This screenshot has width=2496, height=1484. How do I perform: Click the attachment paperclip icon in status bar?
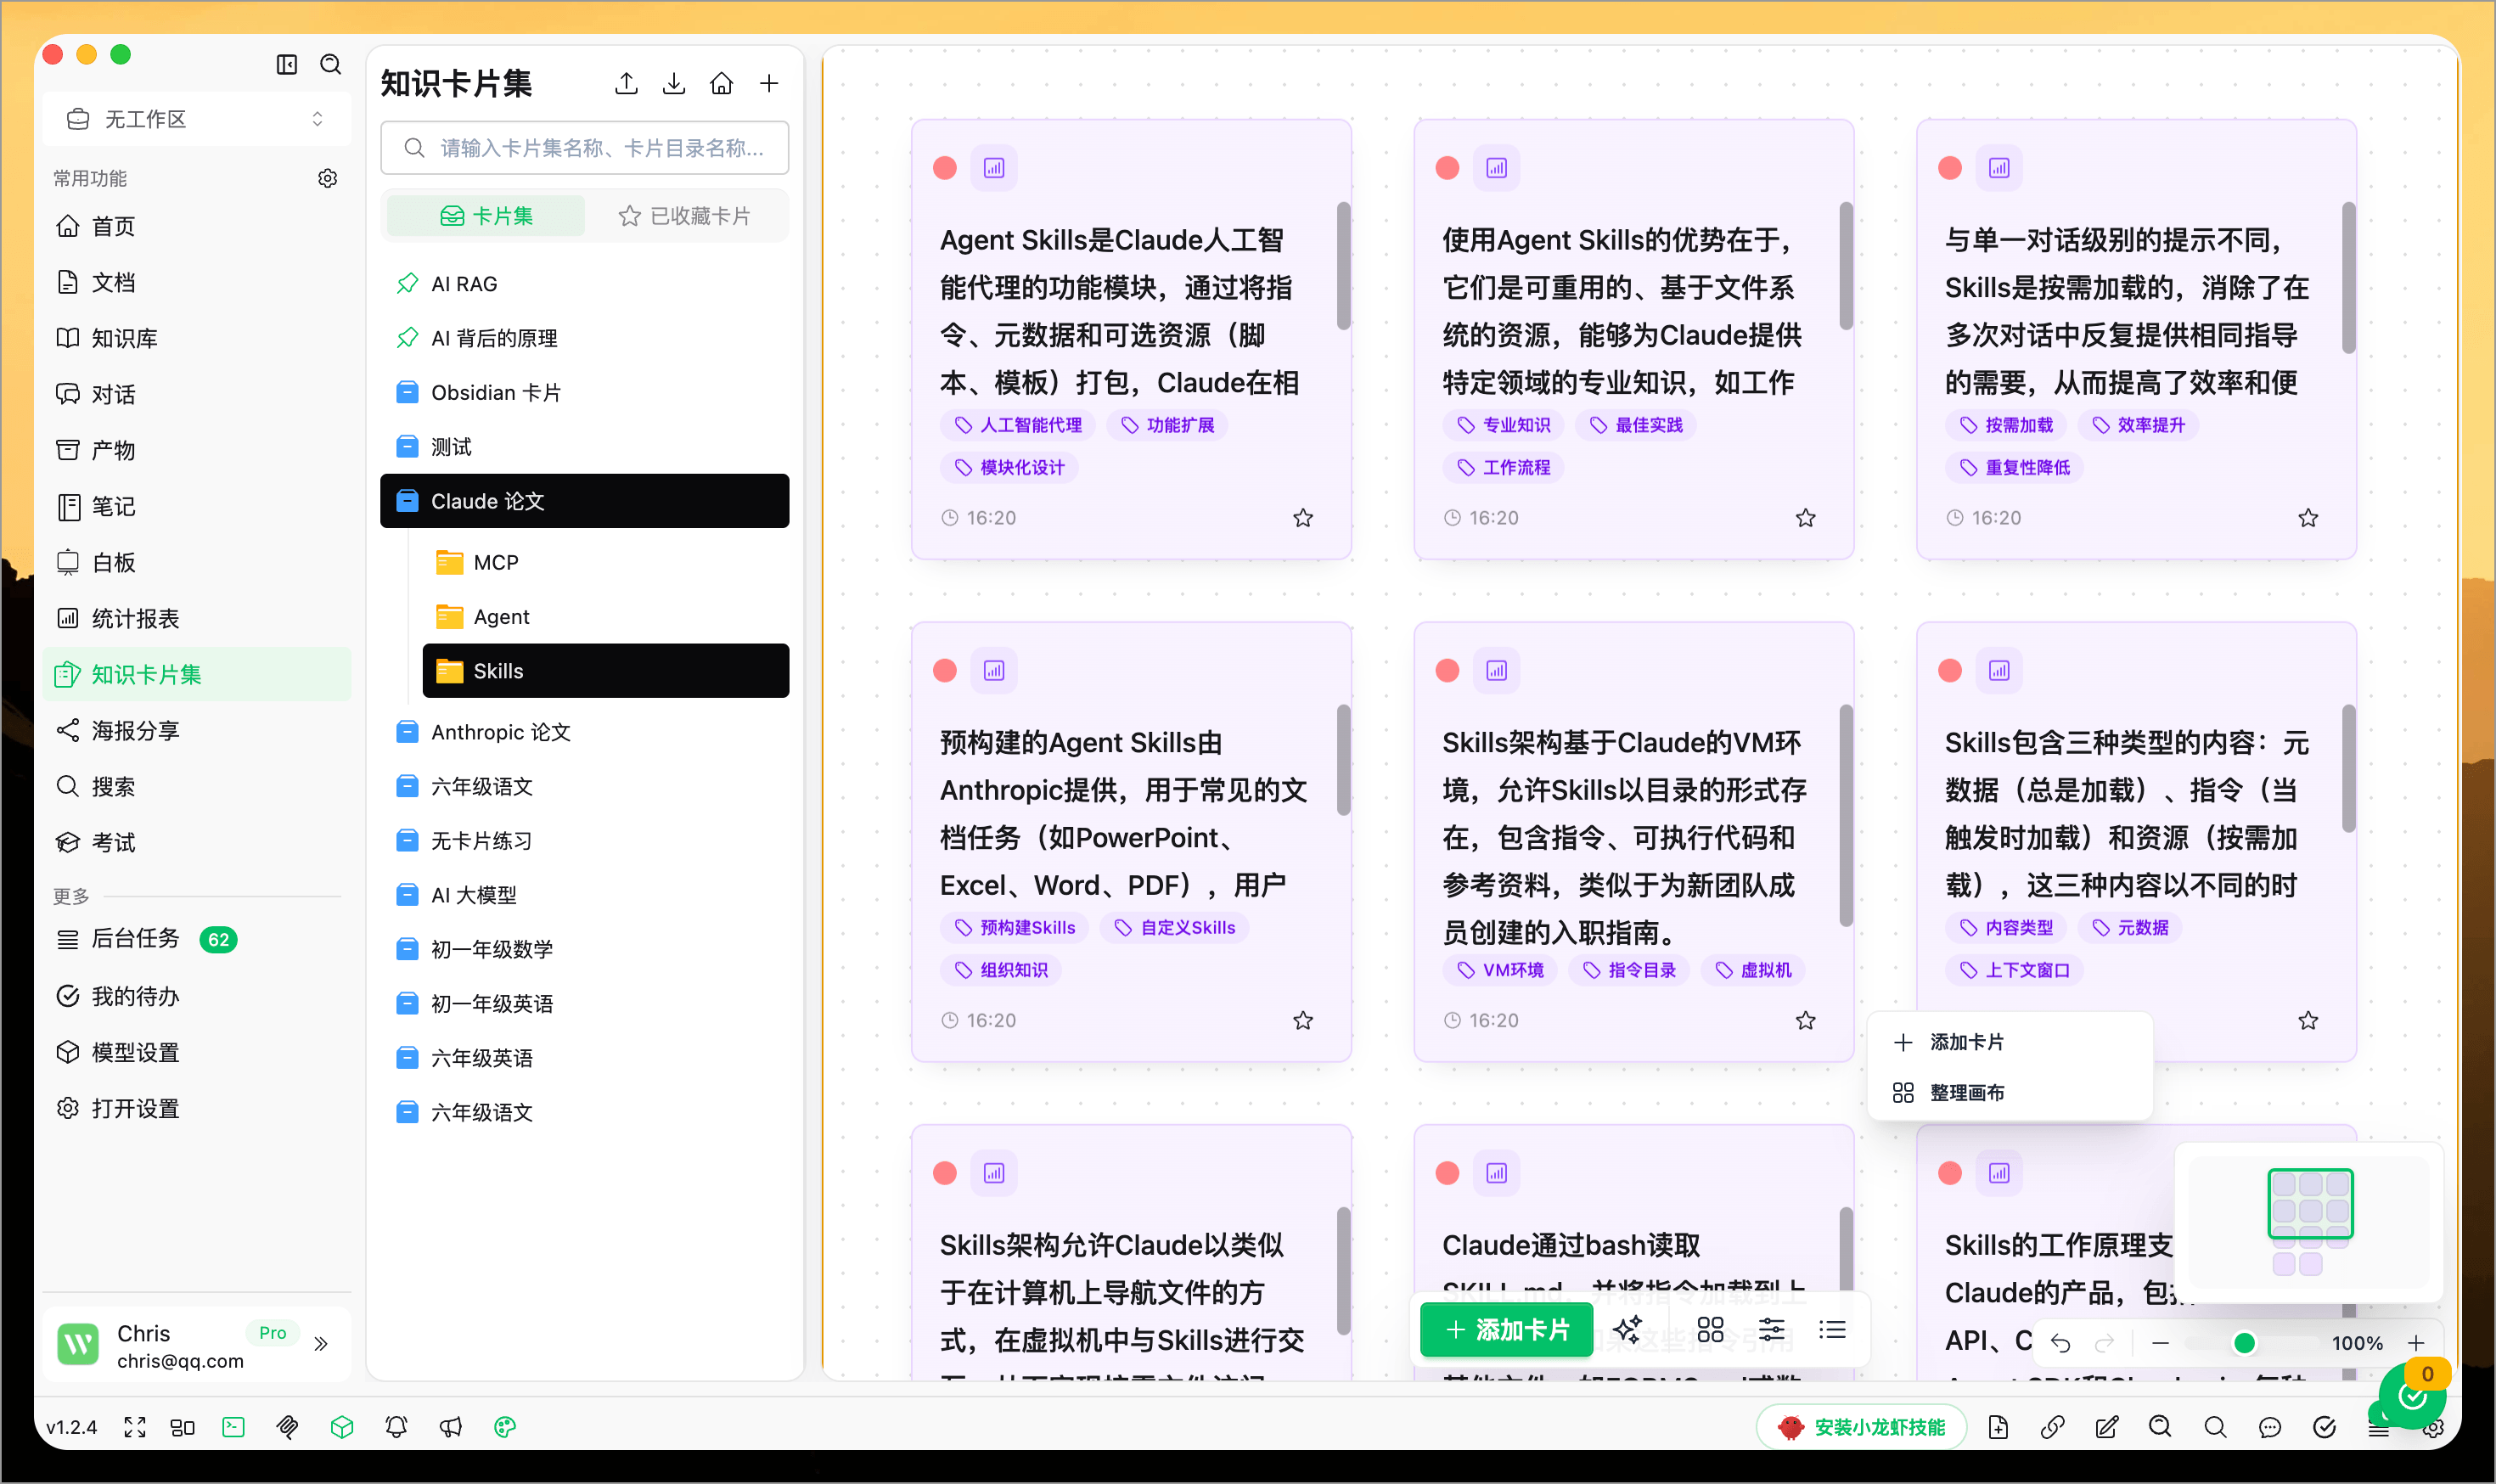(288, 1427)
